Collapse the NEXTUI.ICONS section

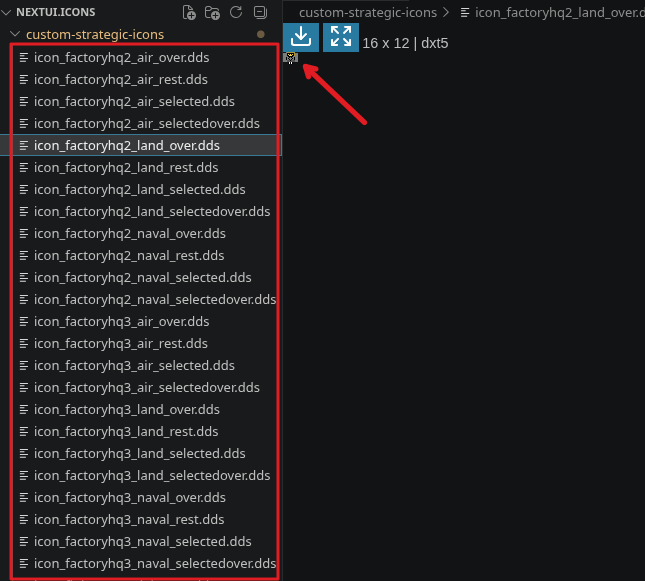tap(6, 12)
